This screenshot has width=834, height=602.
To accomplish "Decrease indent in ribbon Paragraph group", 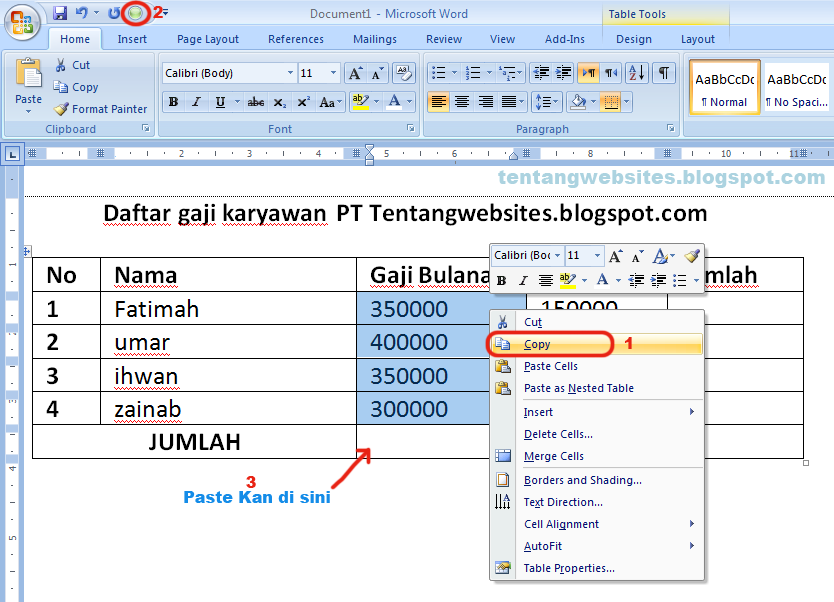I will click(541, 73).
